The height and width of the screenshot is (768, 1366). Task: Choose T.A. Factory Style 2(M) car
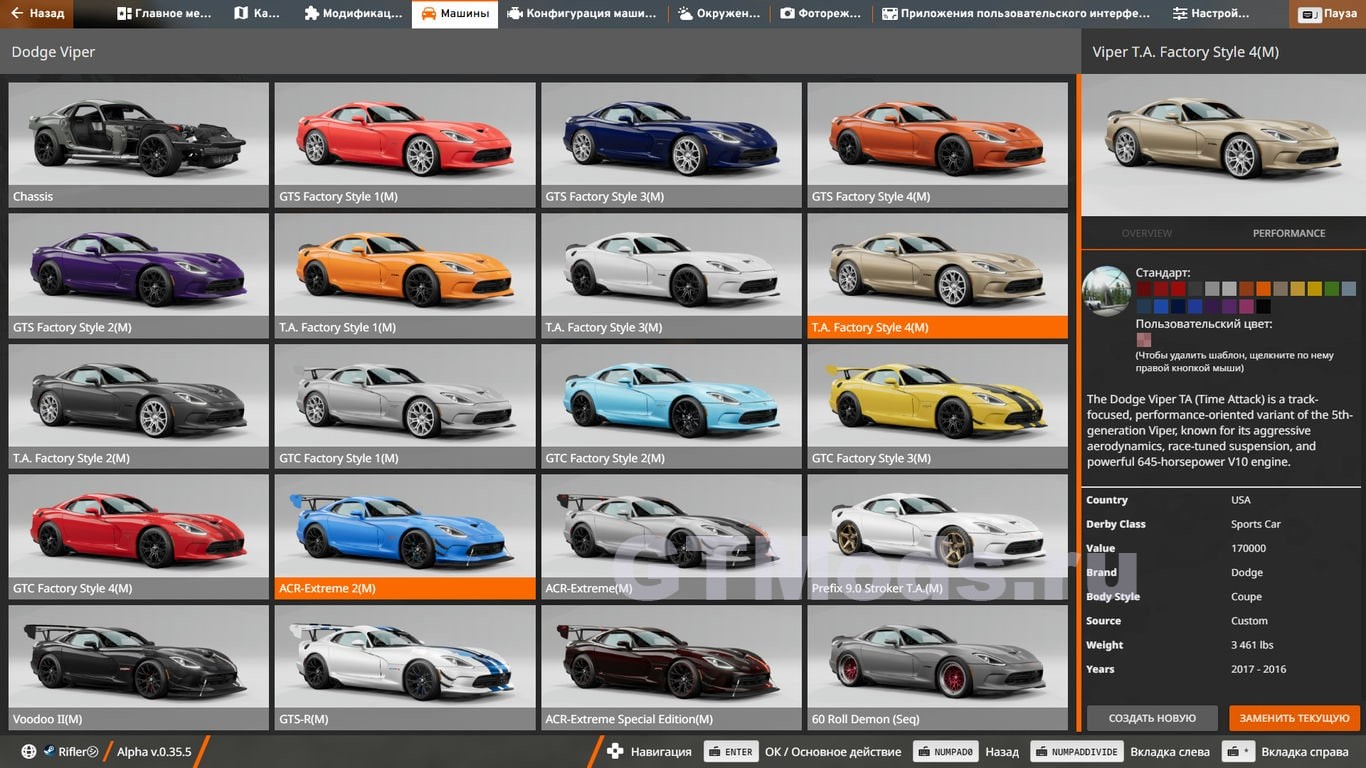(x=139, y=406)
